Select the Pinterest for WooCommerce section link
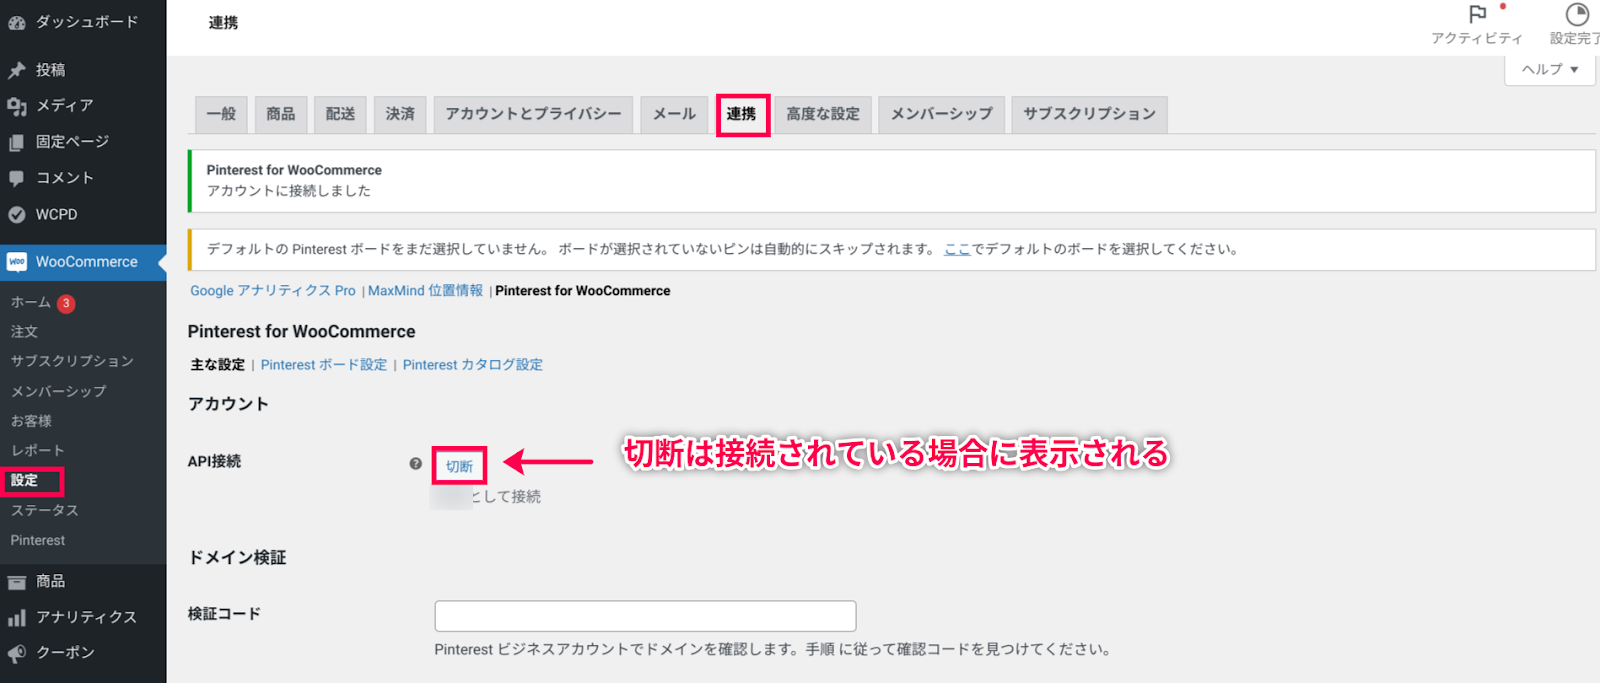 point(583,291)
